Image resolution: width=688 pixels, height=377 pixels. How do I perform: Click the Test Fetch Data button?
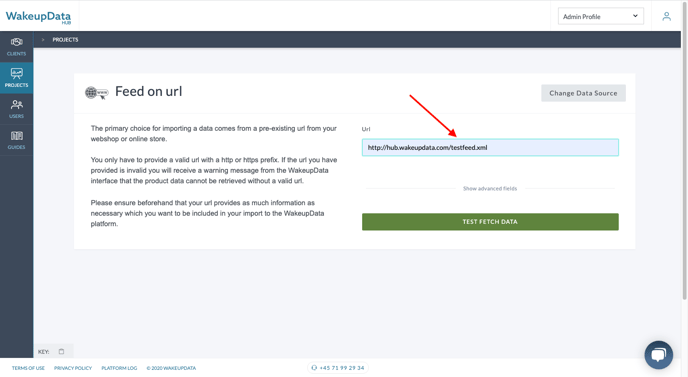(490, 222)
